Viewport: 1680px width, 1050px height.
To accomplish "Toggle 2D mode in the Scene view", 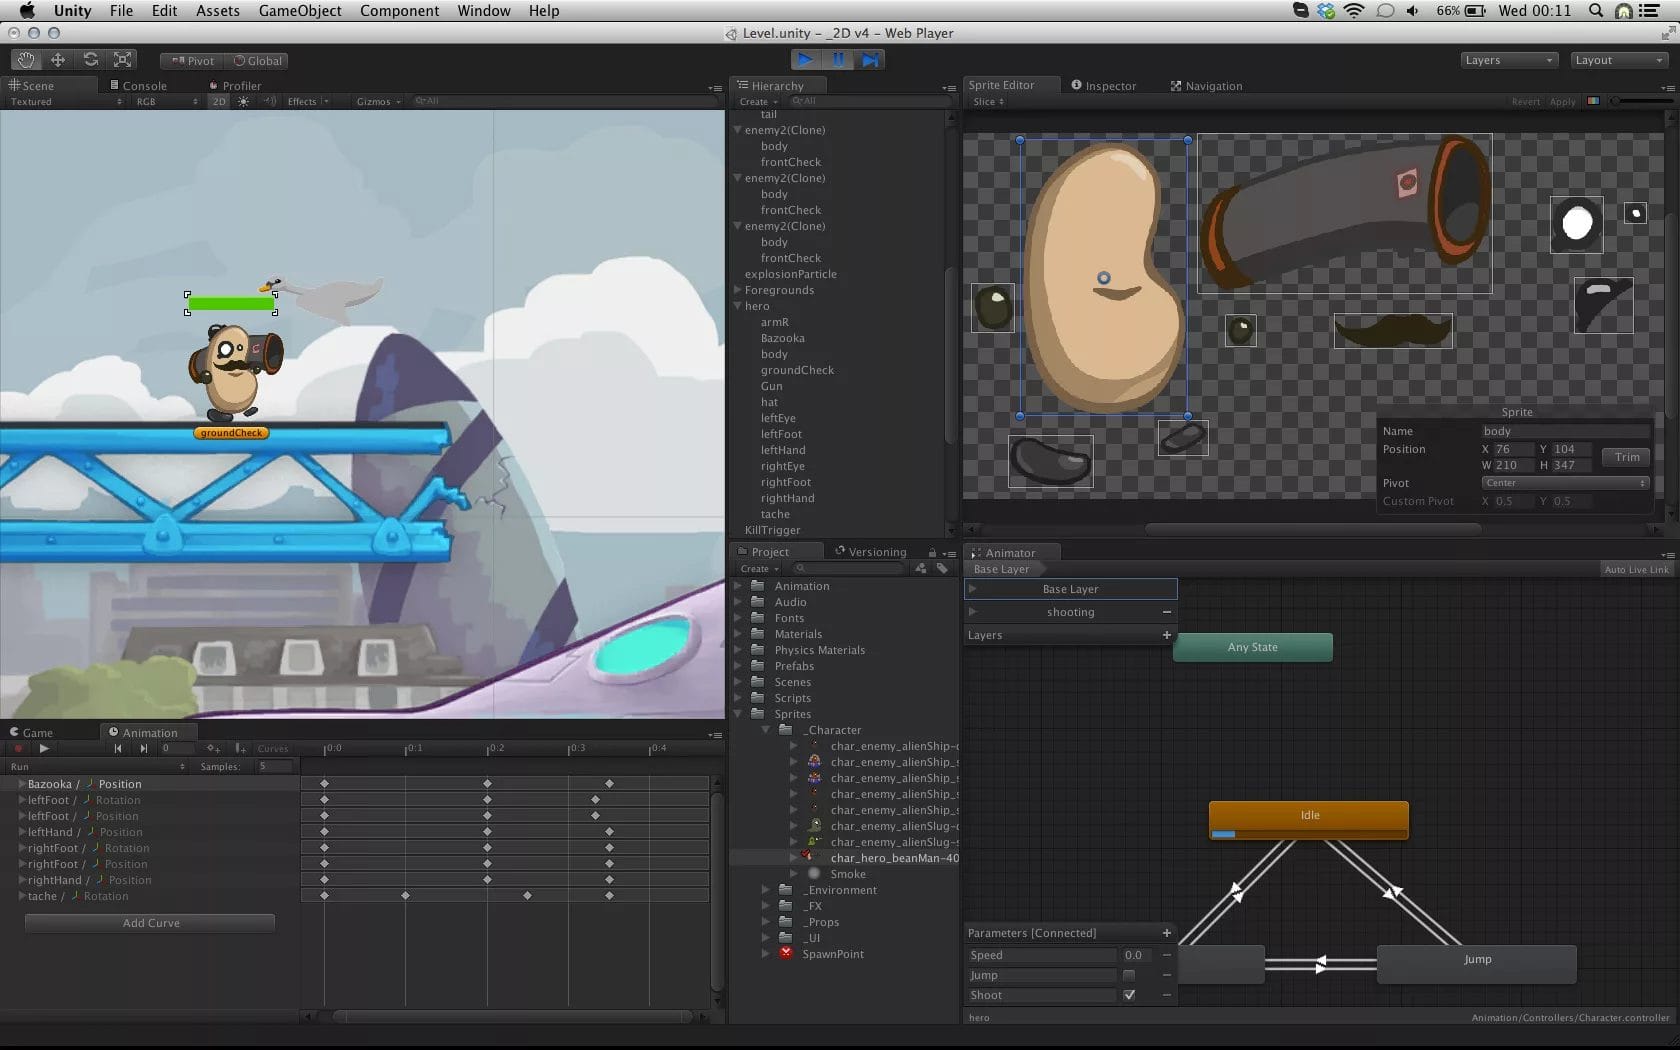I will pos(218,101).
